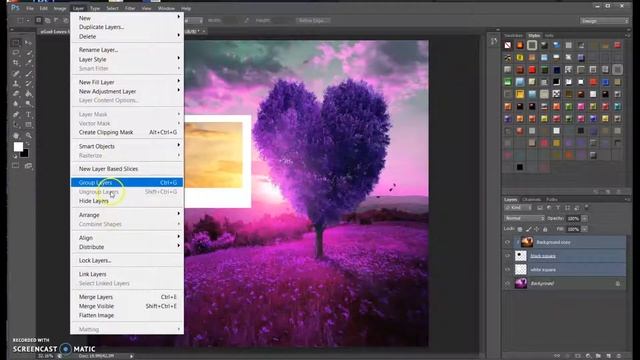Open the Design workspace dropdown
The height and width of the screenshot is (360, 640).
tap(604, 20)
